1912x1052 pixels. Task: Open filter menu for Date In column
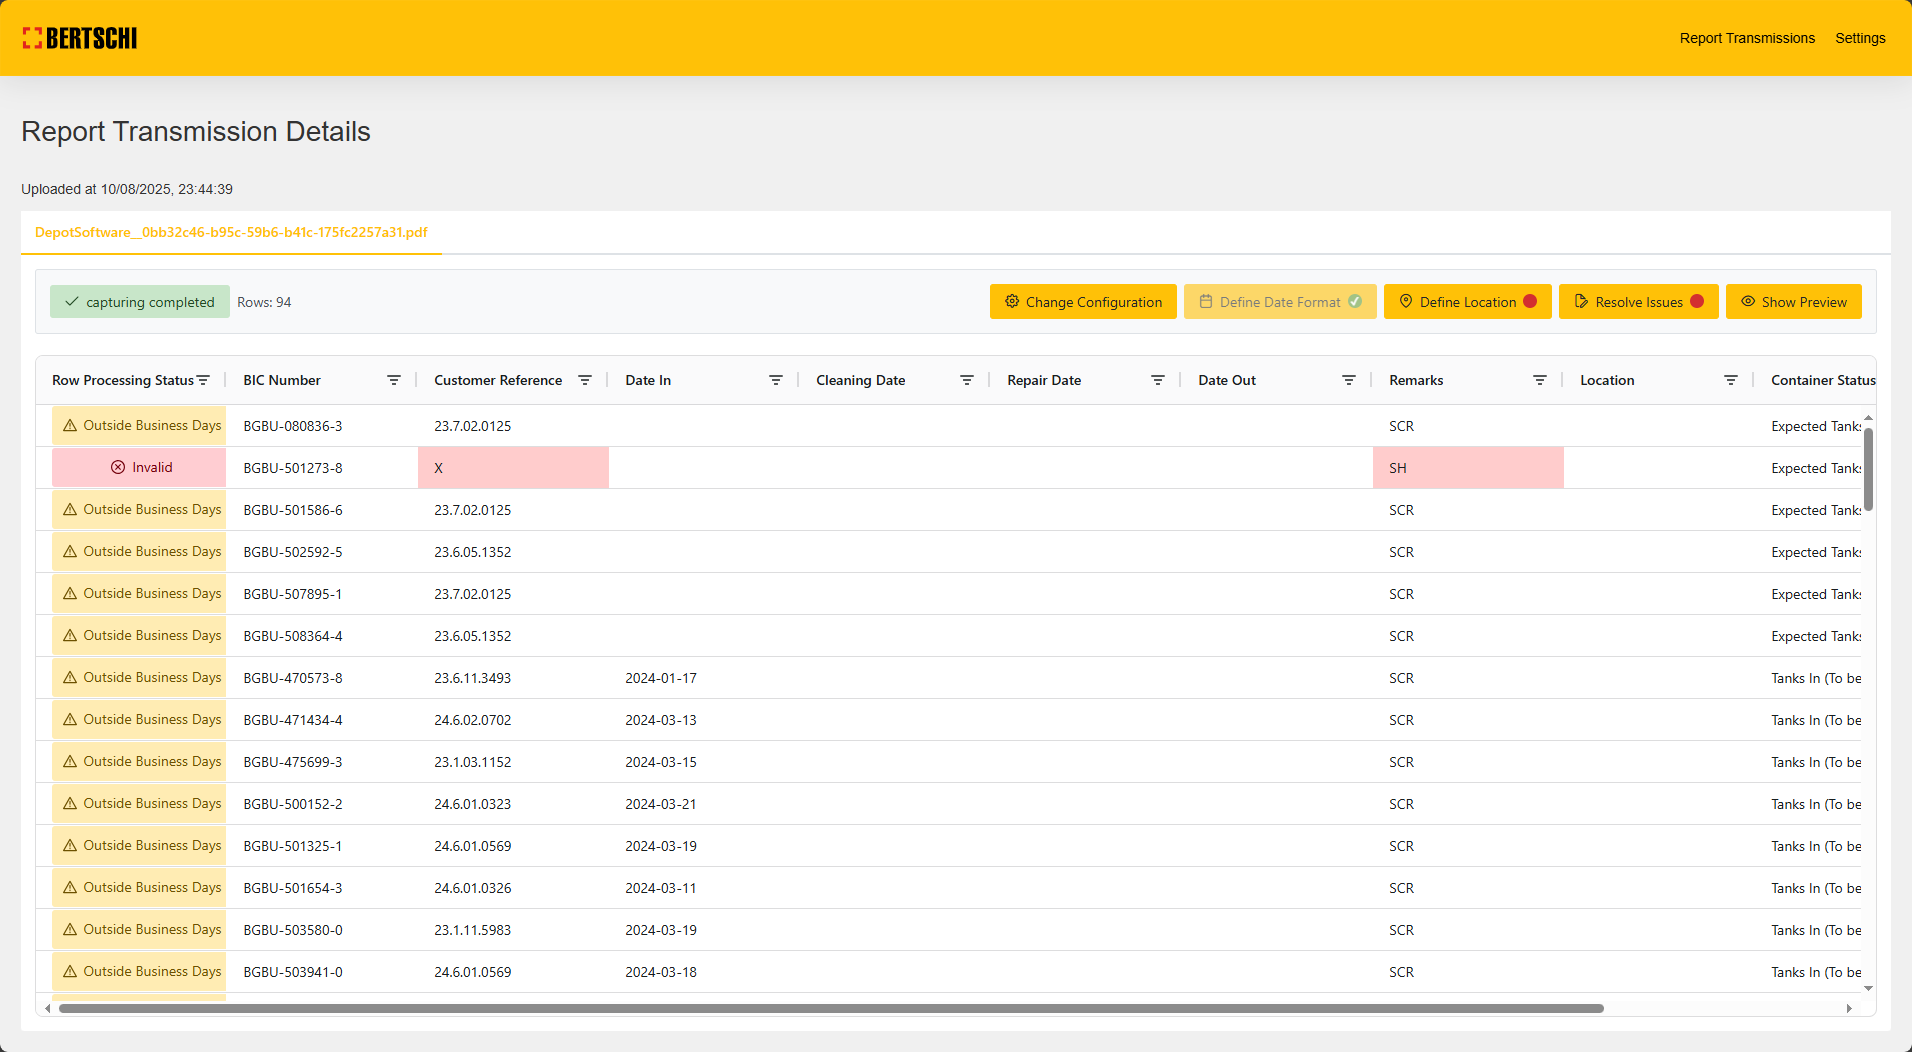click(776, 380)
